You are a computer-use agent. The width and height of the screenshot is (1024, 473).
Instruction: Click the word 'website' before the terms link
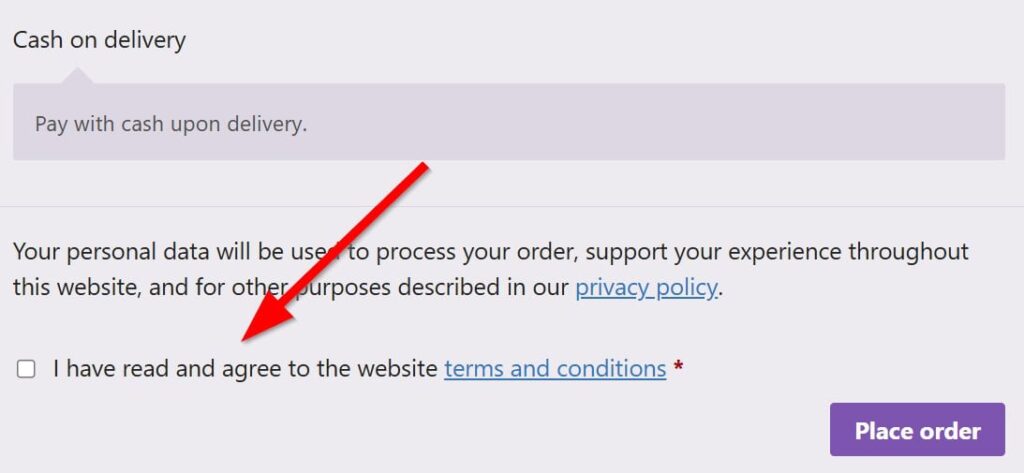click(400, 369)
